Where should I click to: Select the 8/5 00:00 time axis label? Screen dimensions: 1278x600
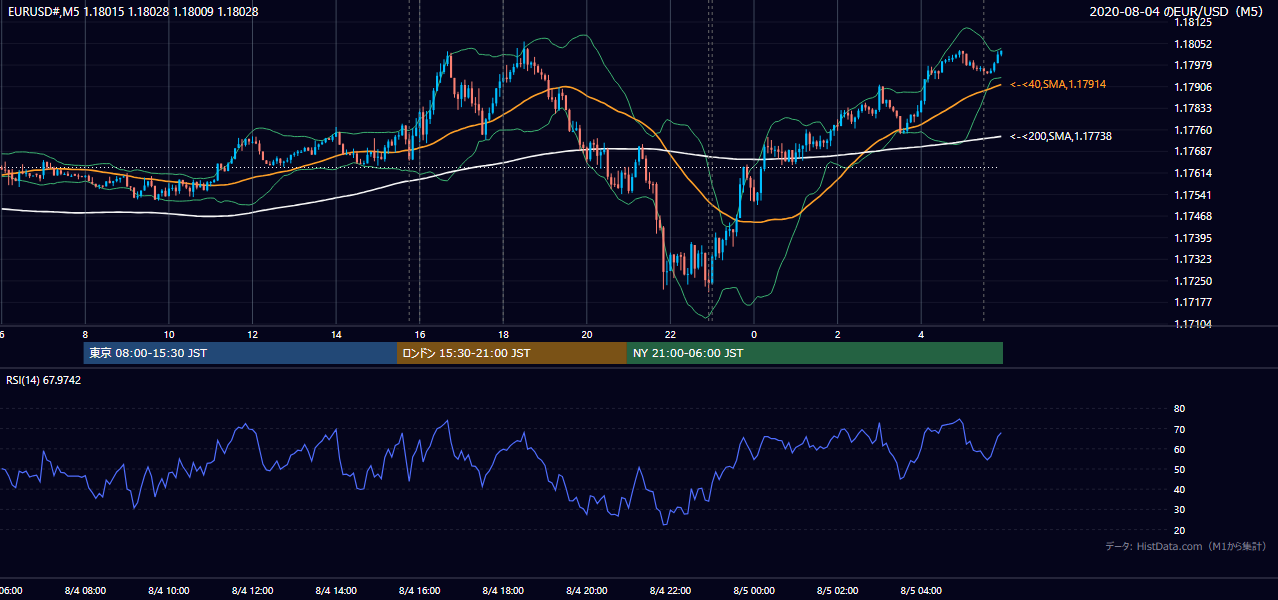click(752, 590)
